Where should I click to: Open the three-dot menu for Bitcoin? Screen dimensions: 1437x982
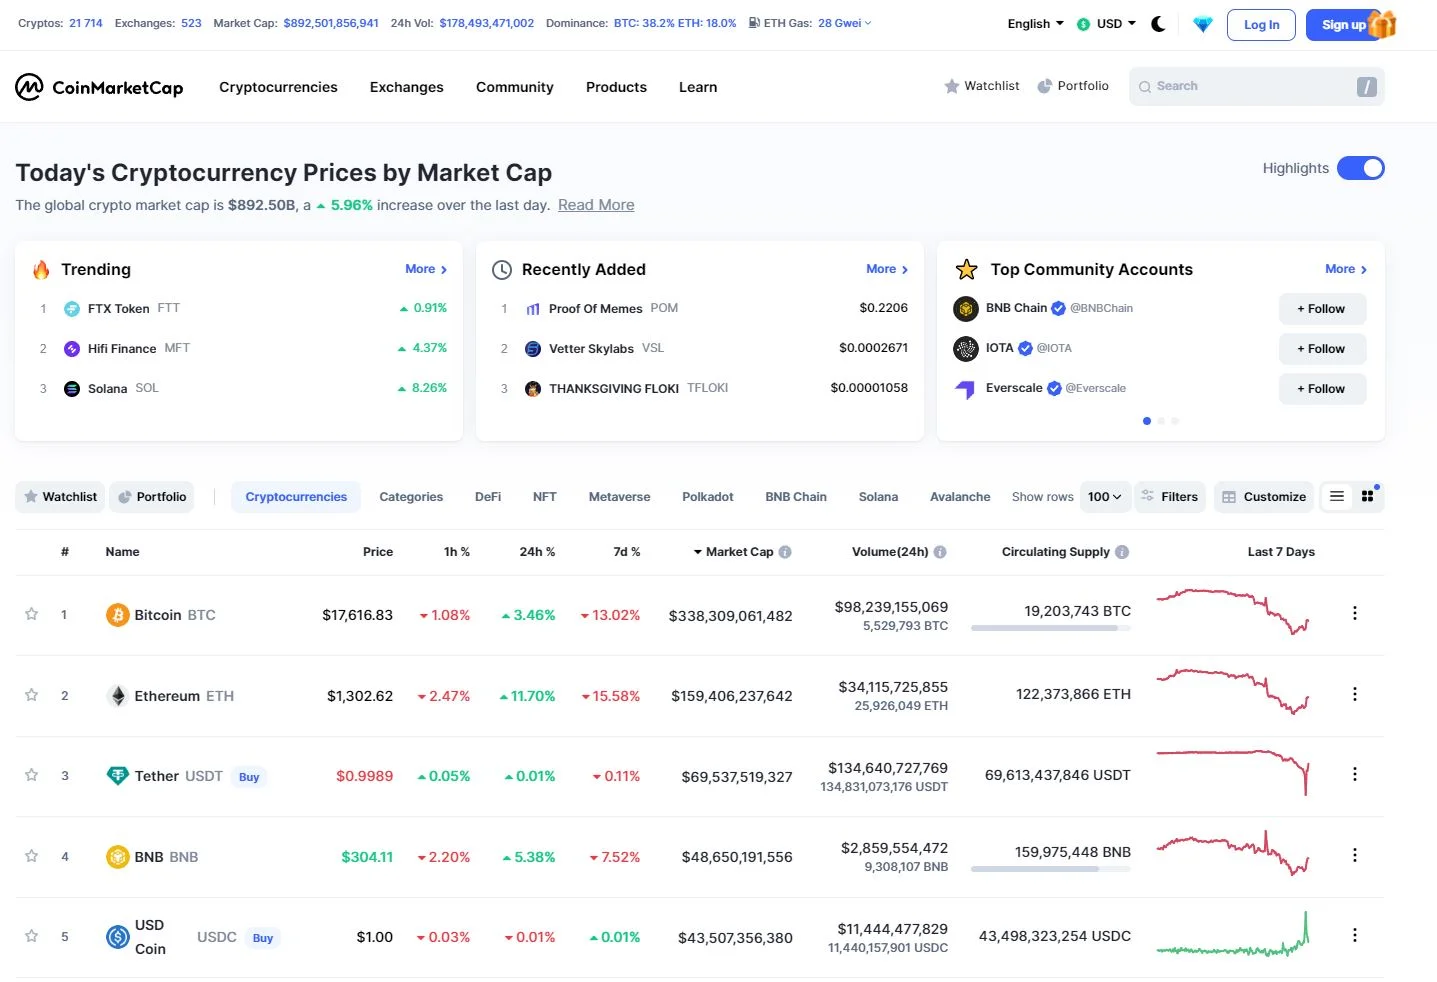point(1355,613)
